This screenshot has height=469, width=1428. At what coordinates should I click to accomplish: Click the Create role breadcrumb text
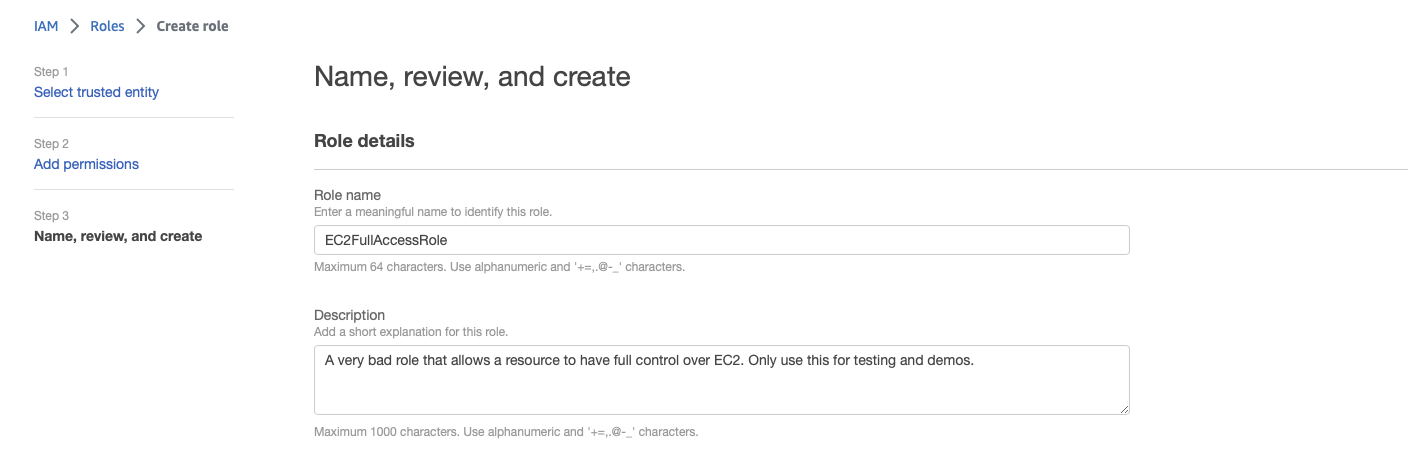point(193,27)
